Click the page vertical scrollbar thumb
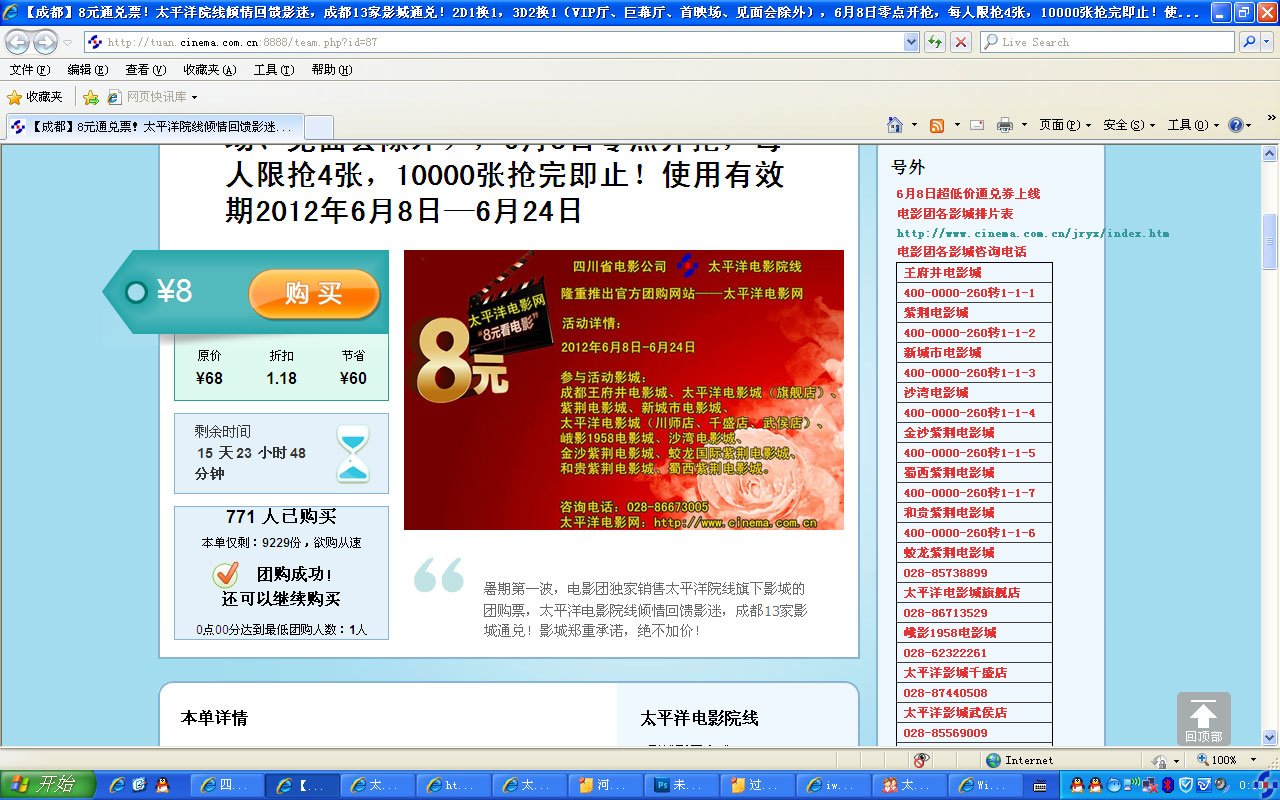1280x800 pixels. pyautogui.click(x=1270, y=241)
